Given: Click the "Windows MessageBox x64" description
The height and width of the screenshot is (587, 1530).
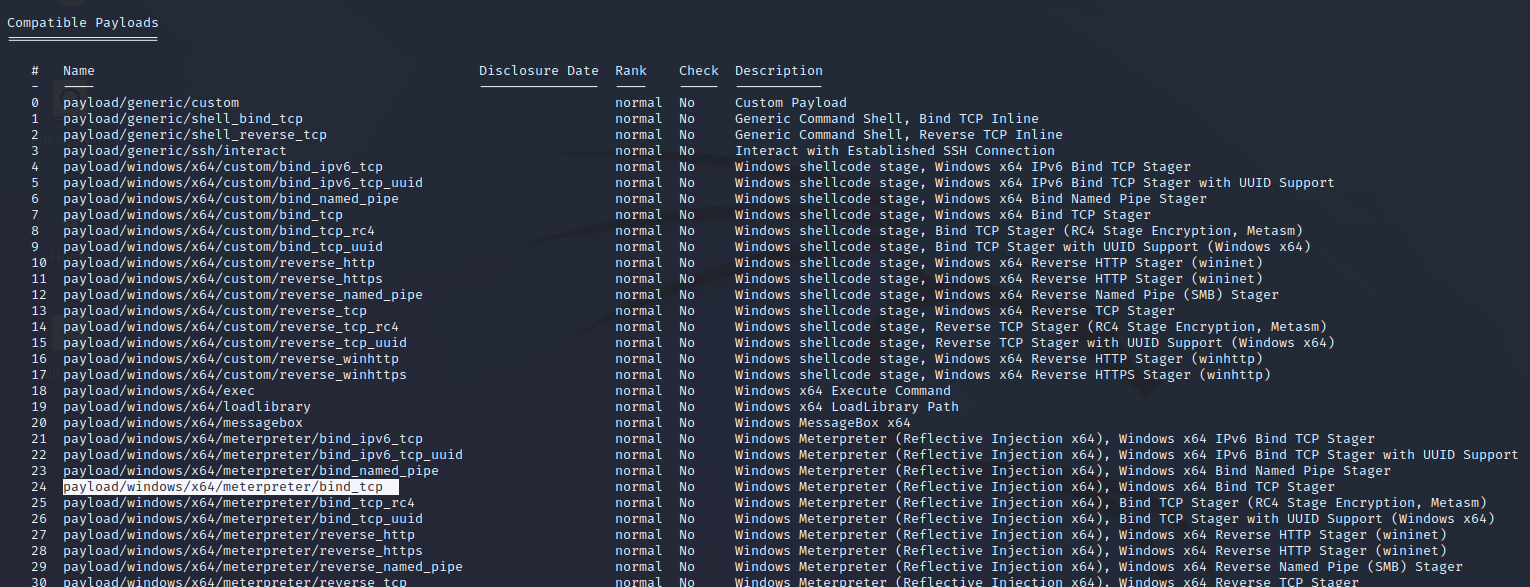Looking at the screenshot, I should [823, 423].
